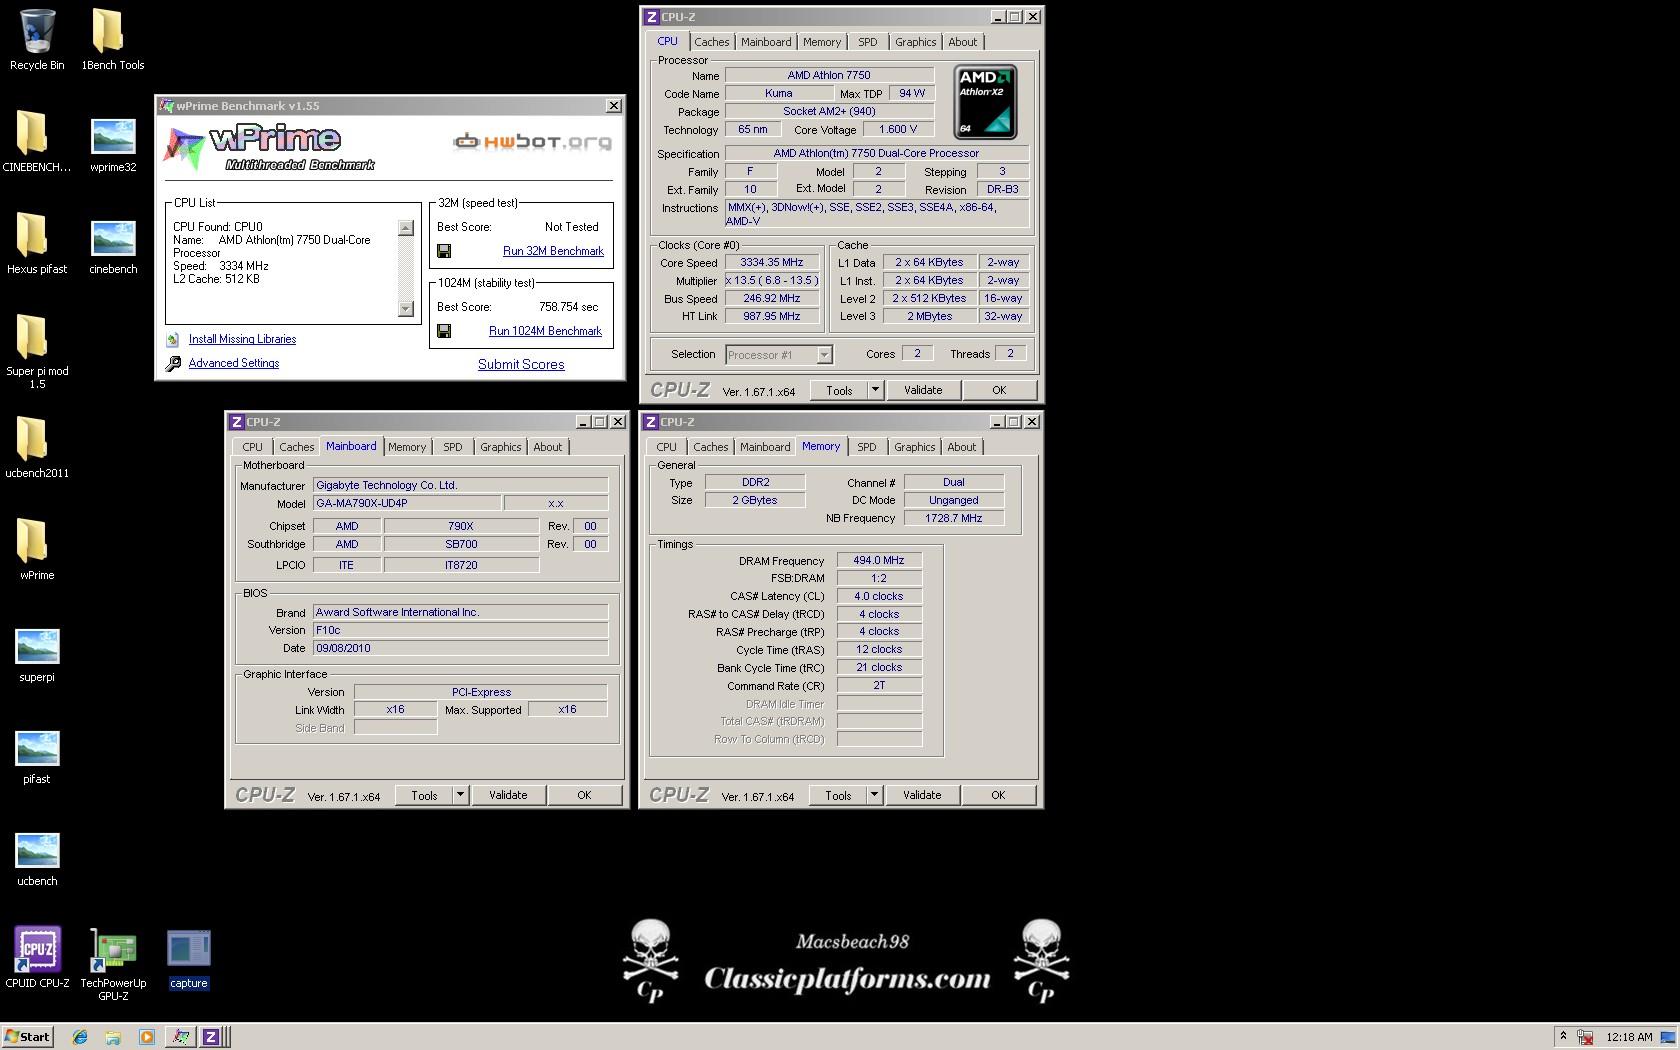Click the Install Missing Libraries link
The width and height of the screenshot is (1680, 1050).
242,339
